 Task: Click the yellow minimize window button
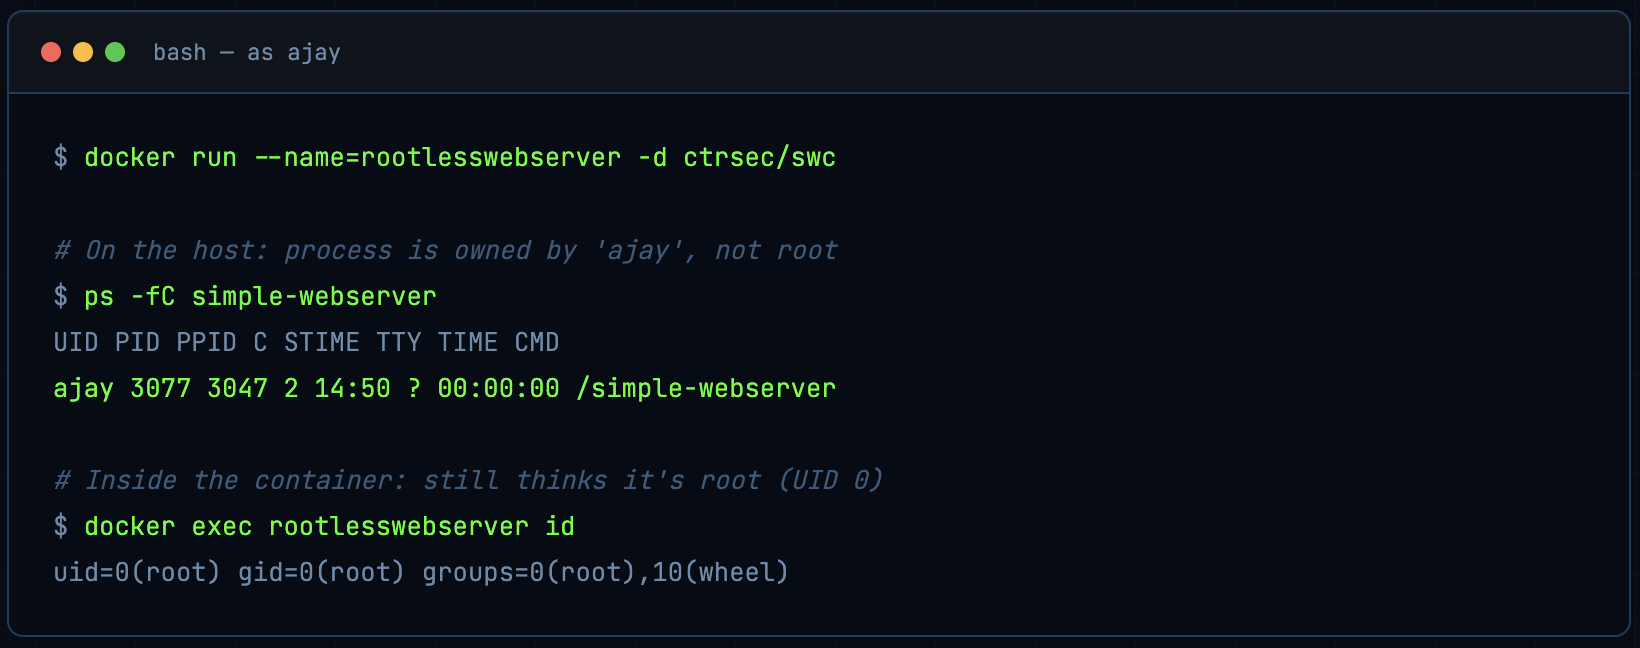pyautogui.click(x=83, y=52)
